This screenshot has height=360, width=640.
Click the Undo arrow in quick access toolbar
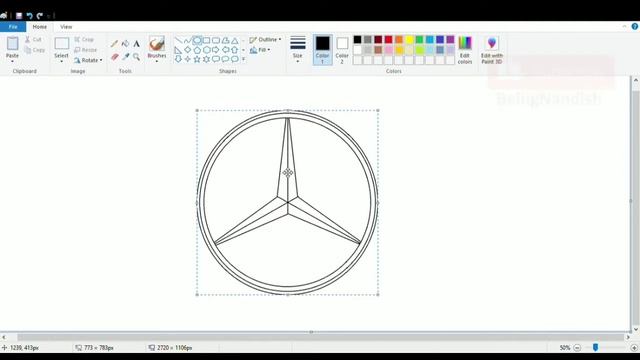tap(29, 16)
